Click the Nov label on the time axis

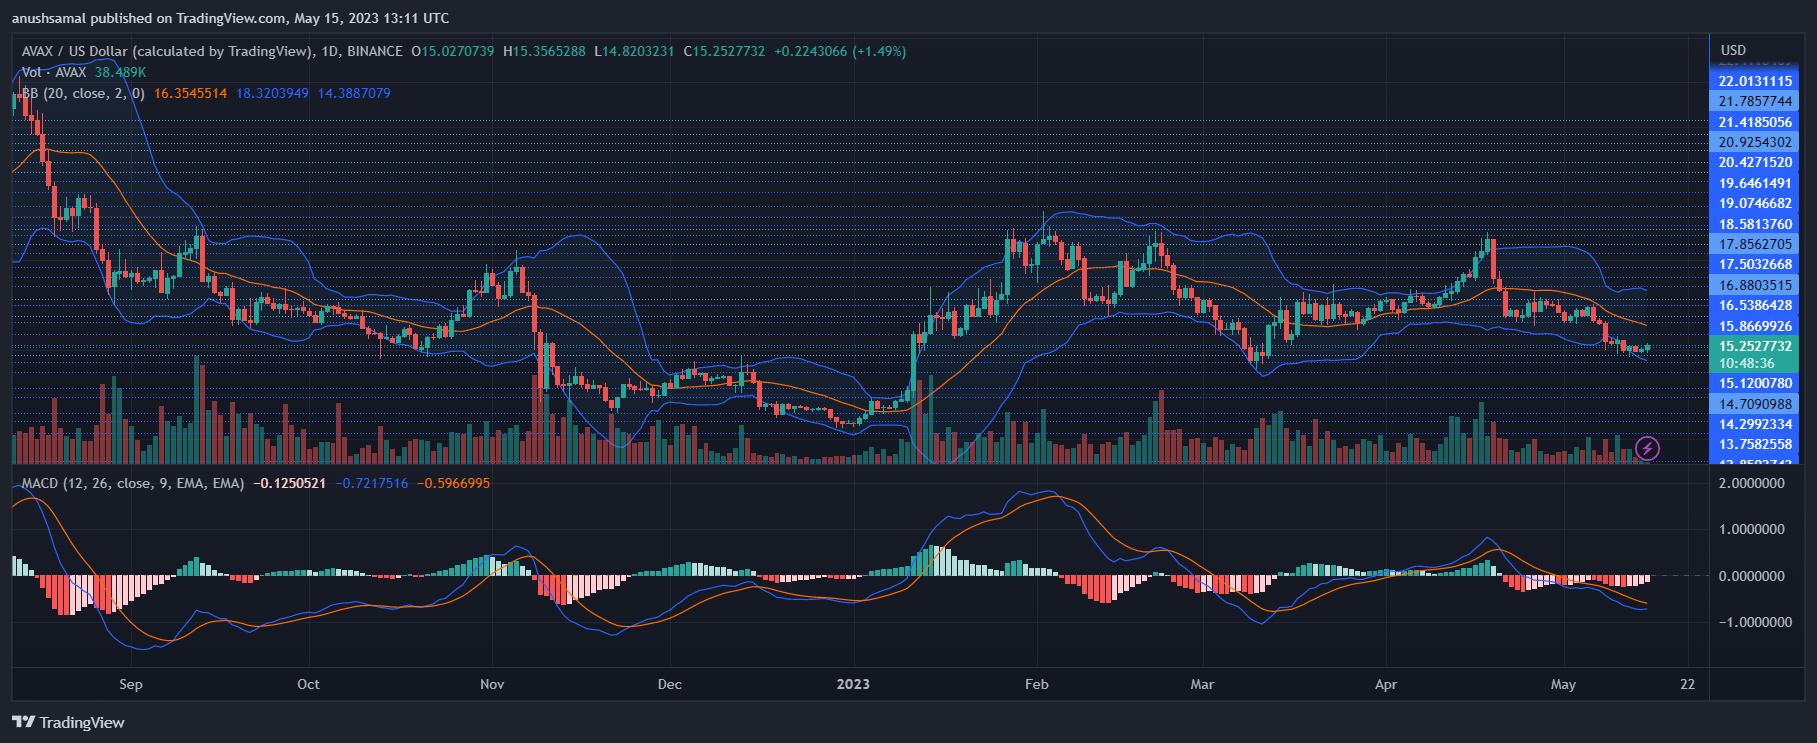tap(492, 684)
